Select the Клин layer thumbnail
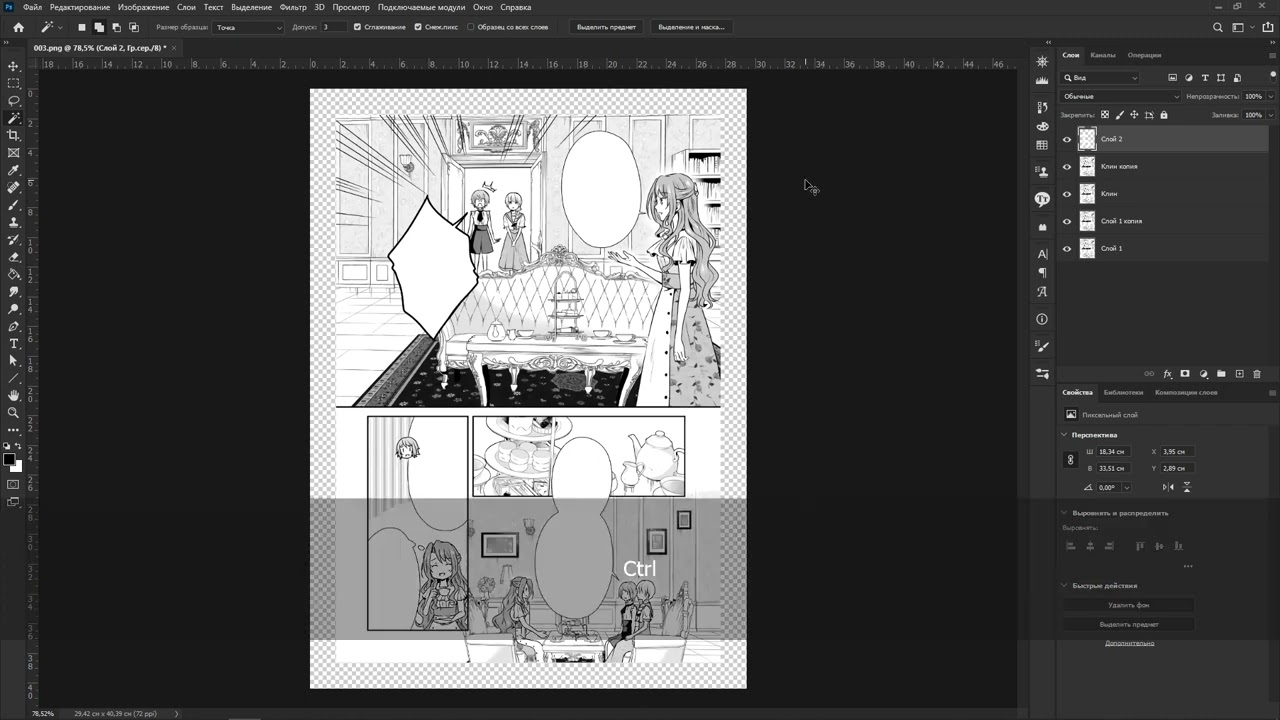Image resolution: width=1280 pixels, height=720 pixels. pos(1087,194)
